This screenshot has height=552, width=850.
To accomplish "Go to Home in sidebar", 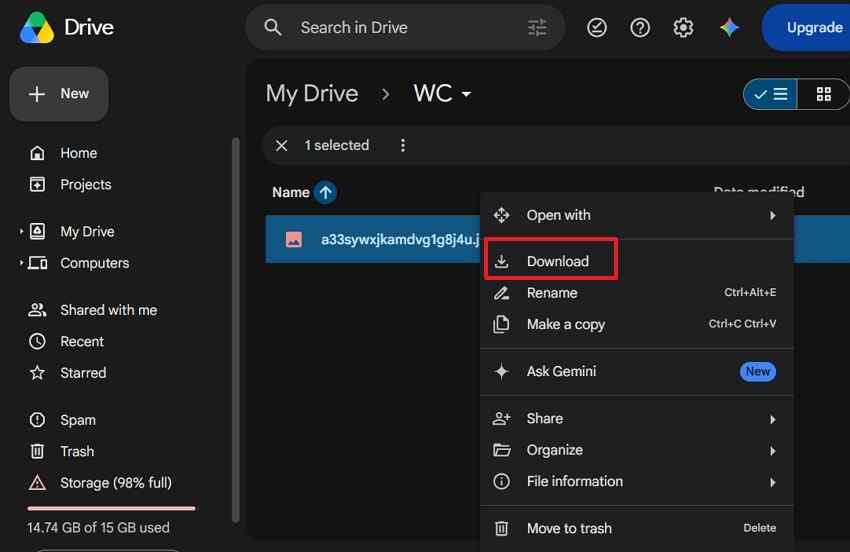I will [x=78, y=153].
